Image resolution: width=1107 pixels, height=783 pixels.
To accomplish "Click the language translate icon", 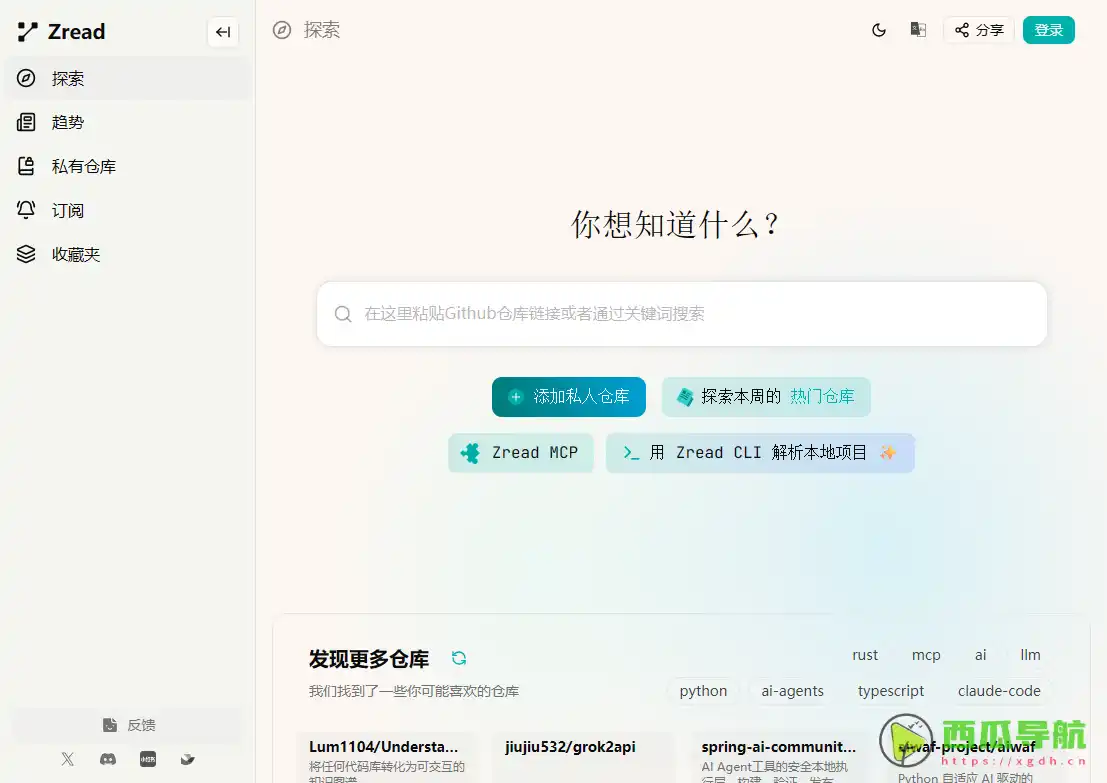I will [x=918, y=30].
